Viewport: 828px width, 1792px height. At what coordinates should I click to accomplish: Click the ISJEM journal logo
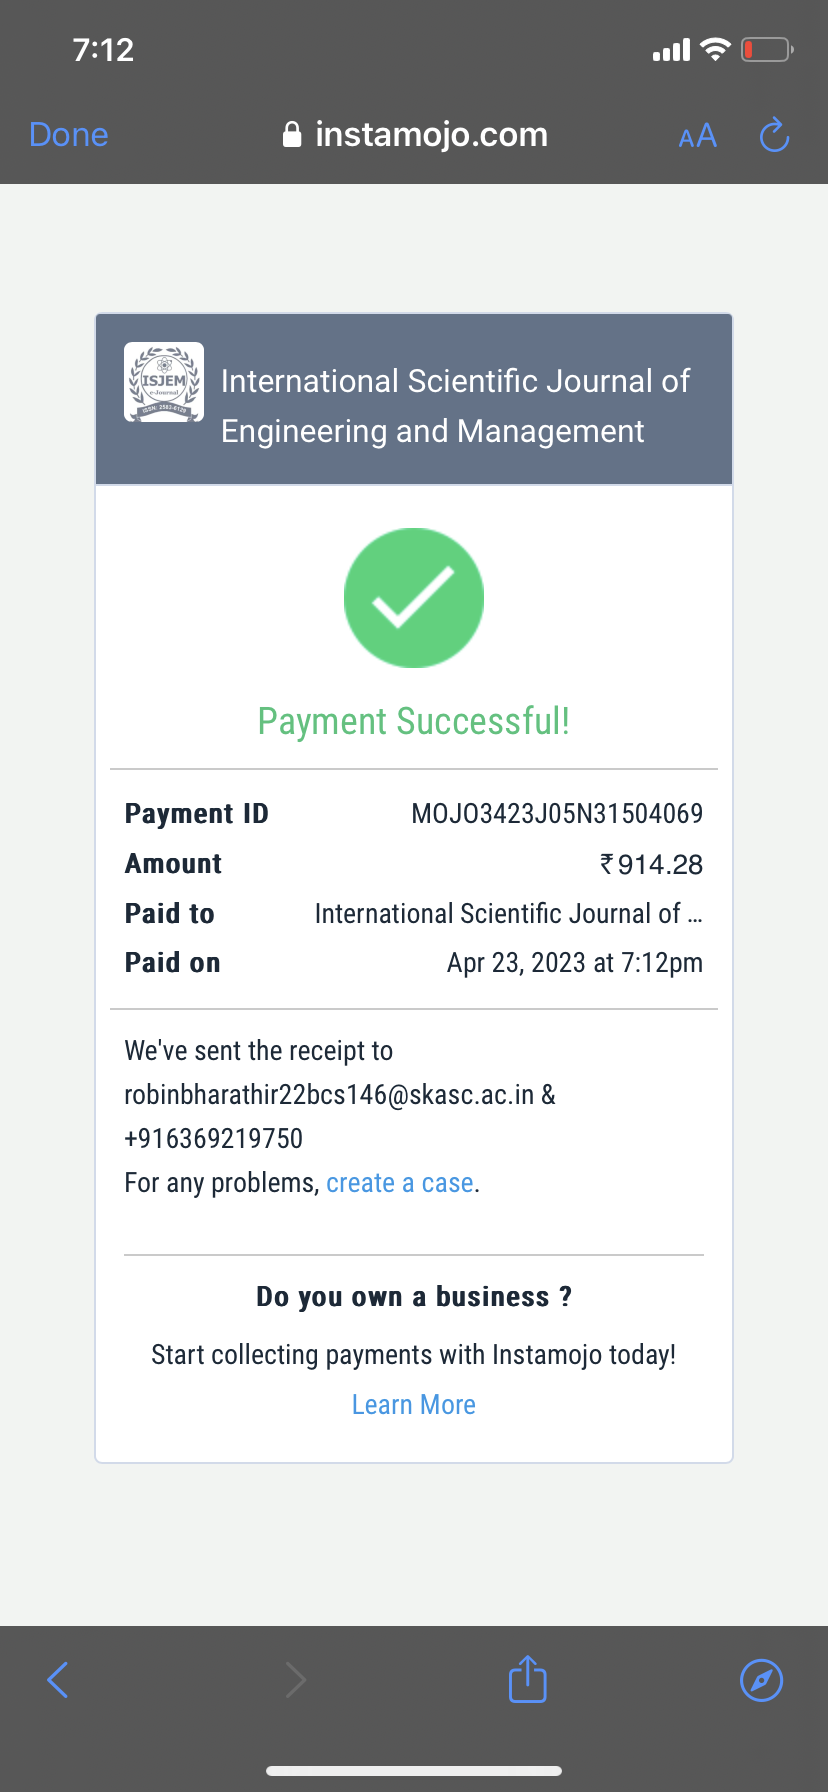(x=164, y=382)
